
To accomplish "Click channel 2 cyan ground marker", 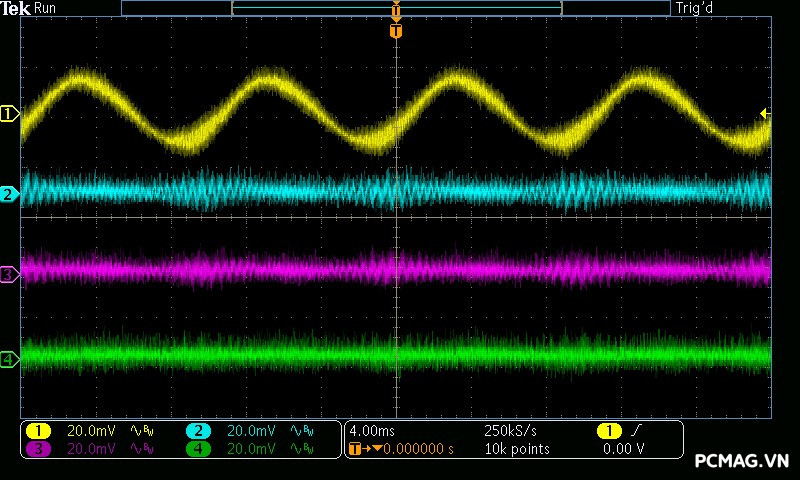I will 10,194.
